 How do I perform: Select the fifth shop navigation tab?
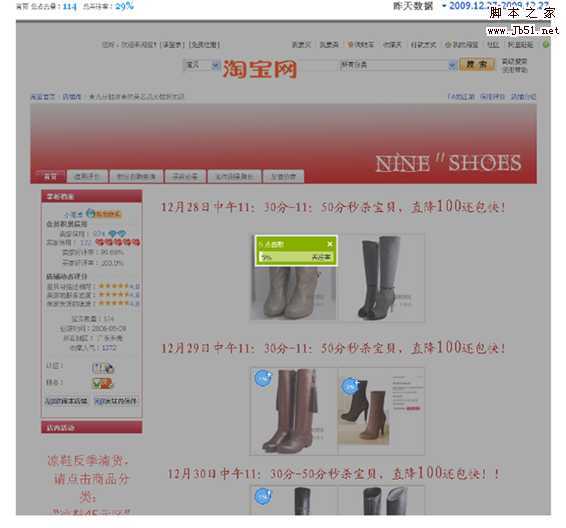[x=234, y=176]
